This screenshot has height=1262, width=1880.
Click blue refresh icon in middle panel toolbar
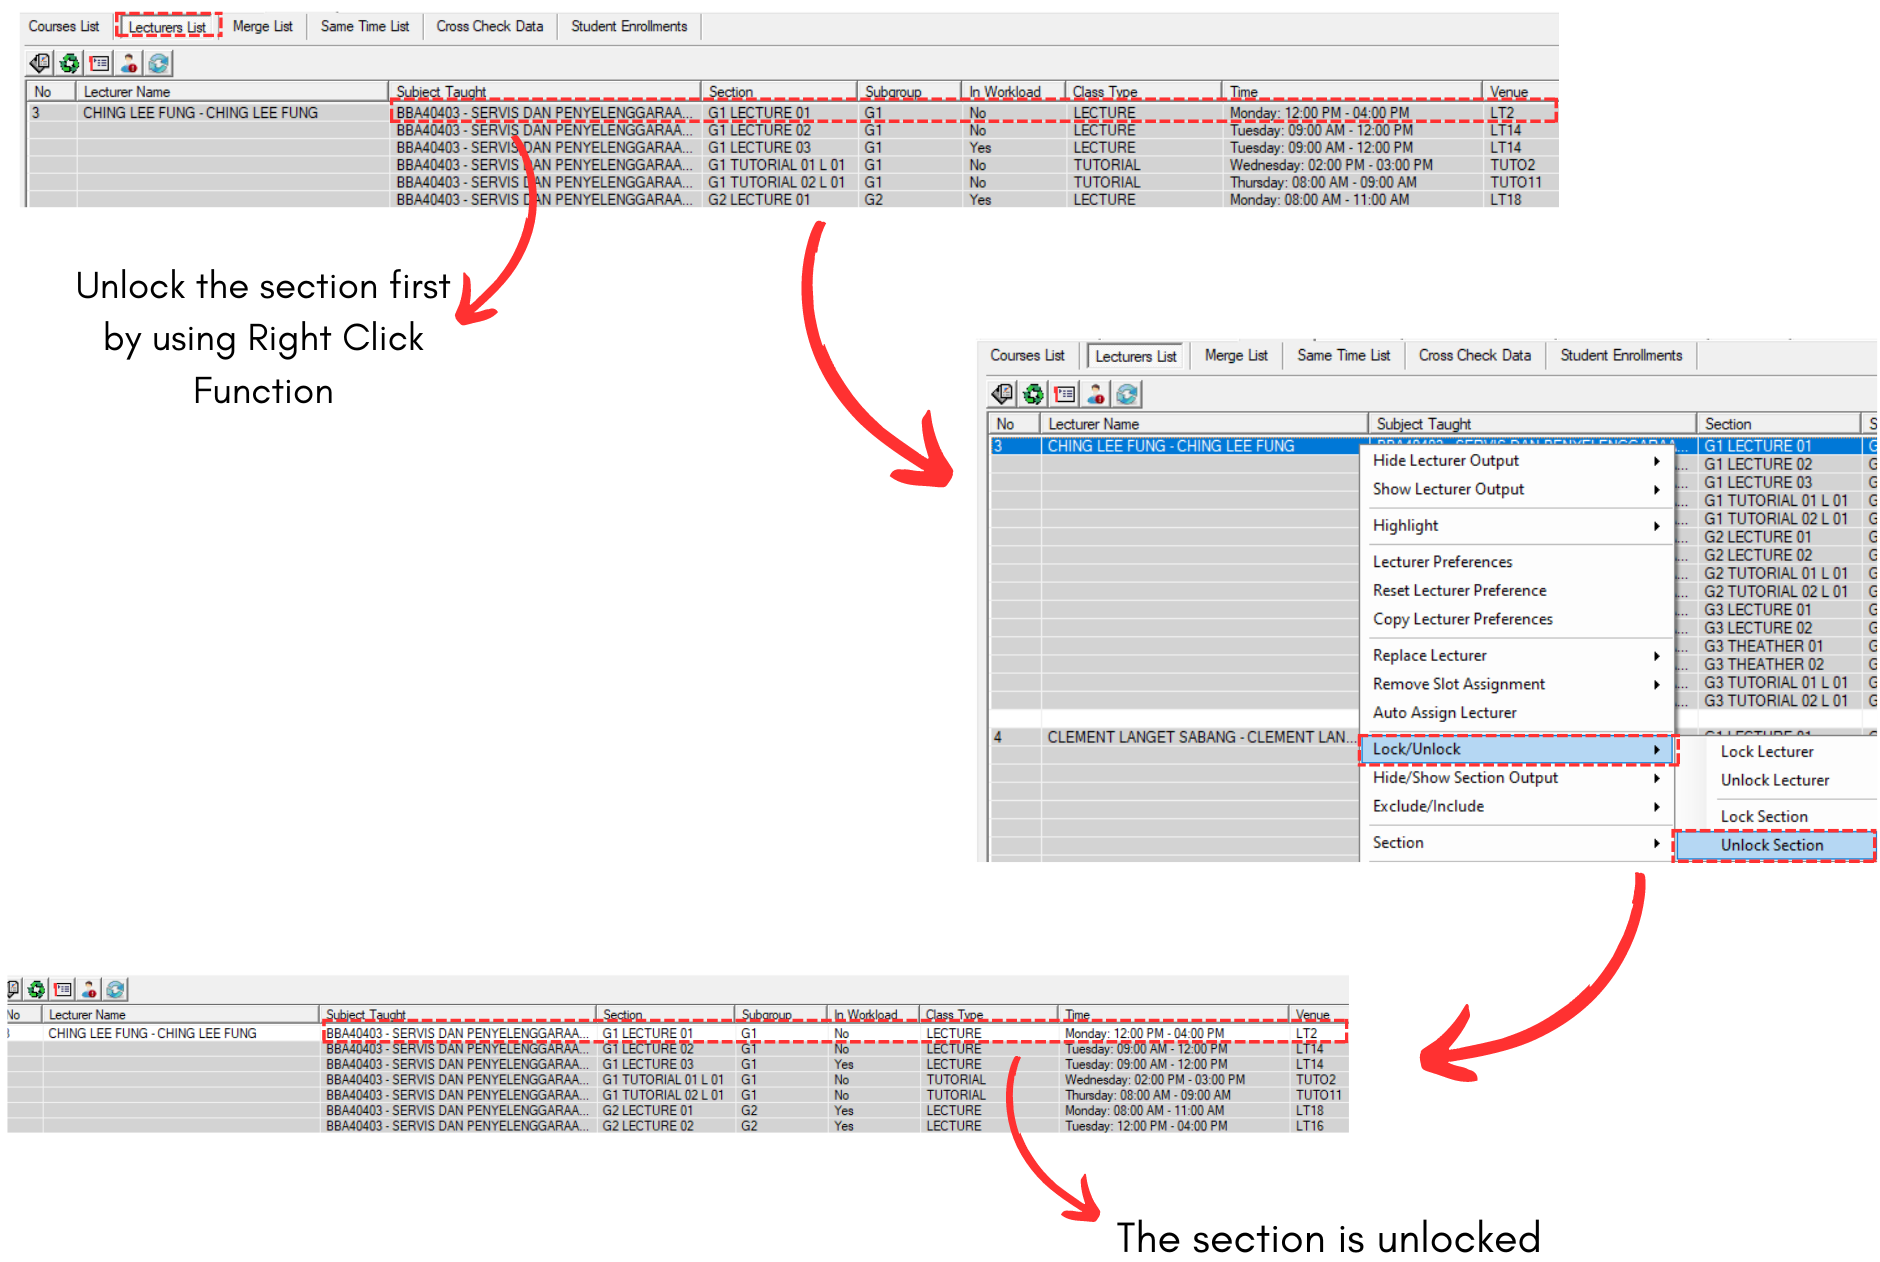pos(1127,395)
